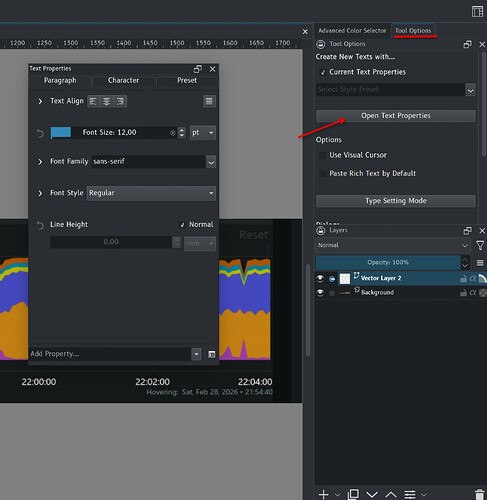Screen dimensions: 487x500
Task: Move layer down with the down arrow
Action: click(372, 494)
